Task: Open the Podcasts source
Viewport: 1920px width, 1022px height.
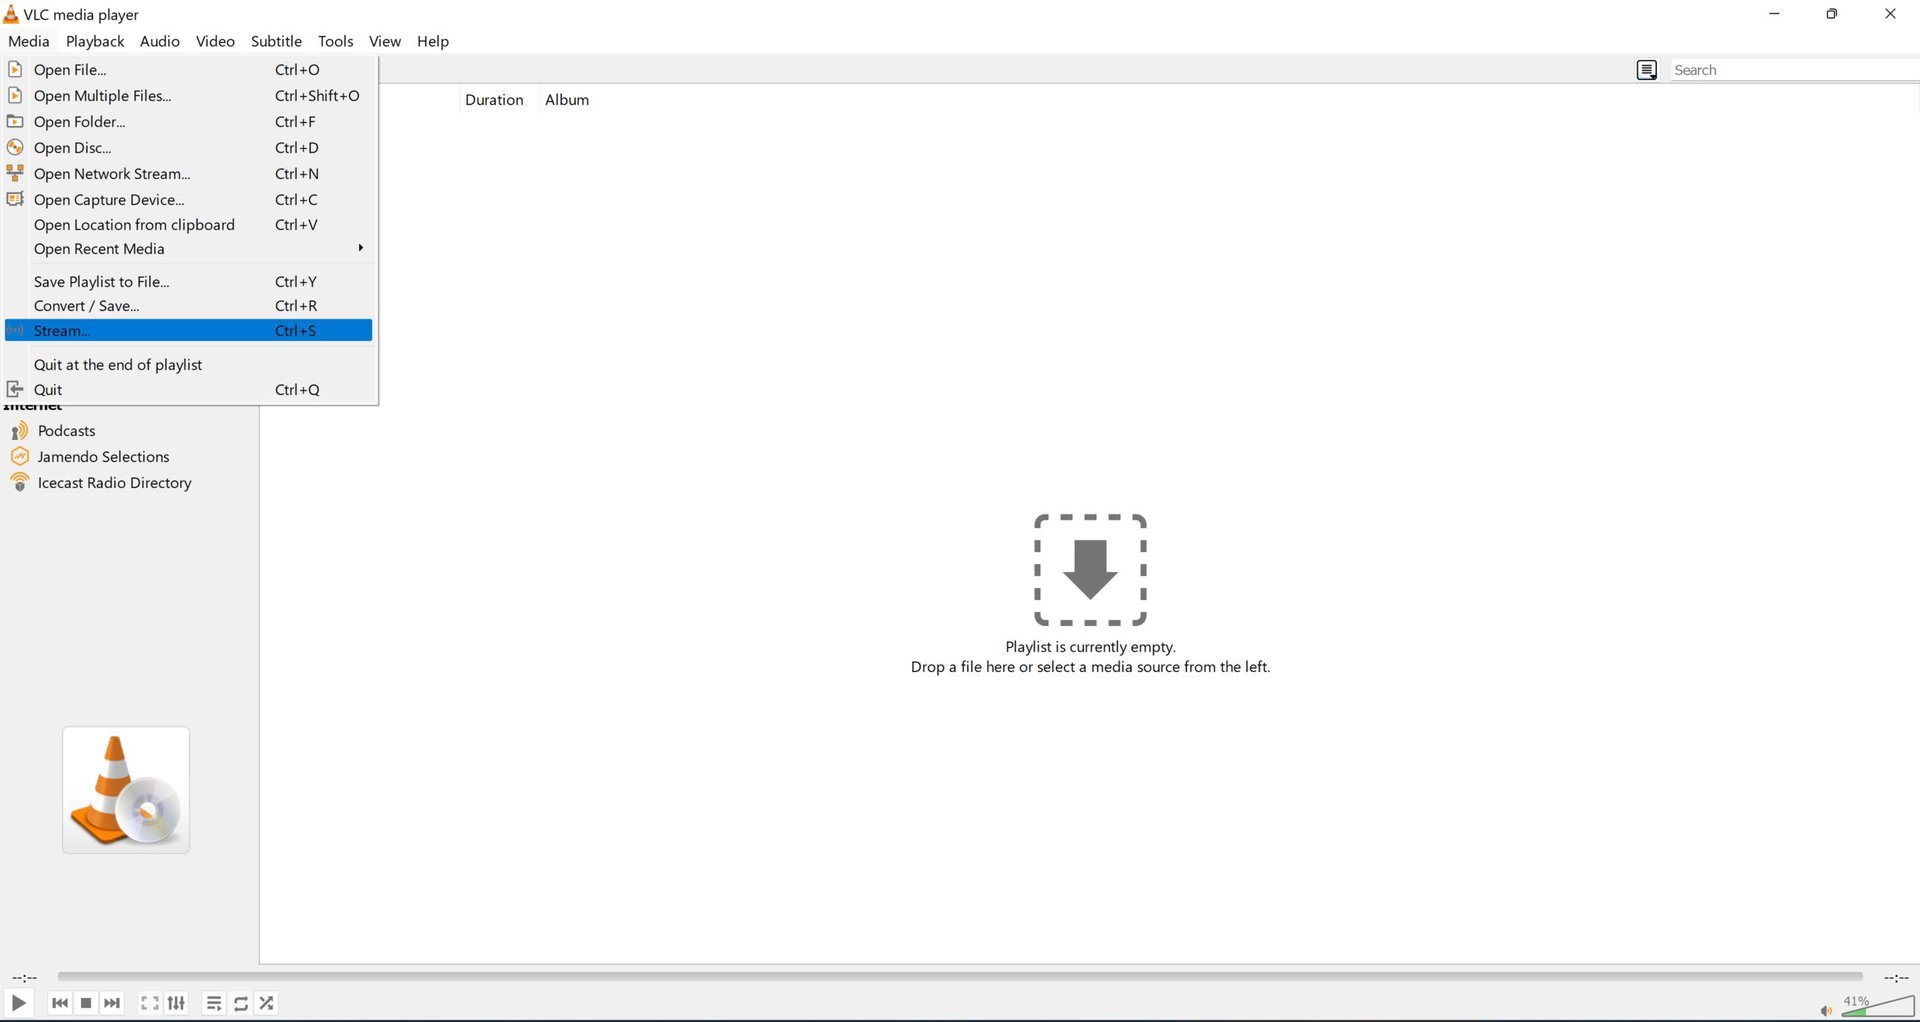Action: tap(66, 430)
